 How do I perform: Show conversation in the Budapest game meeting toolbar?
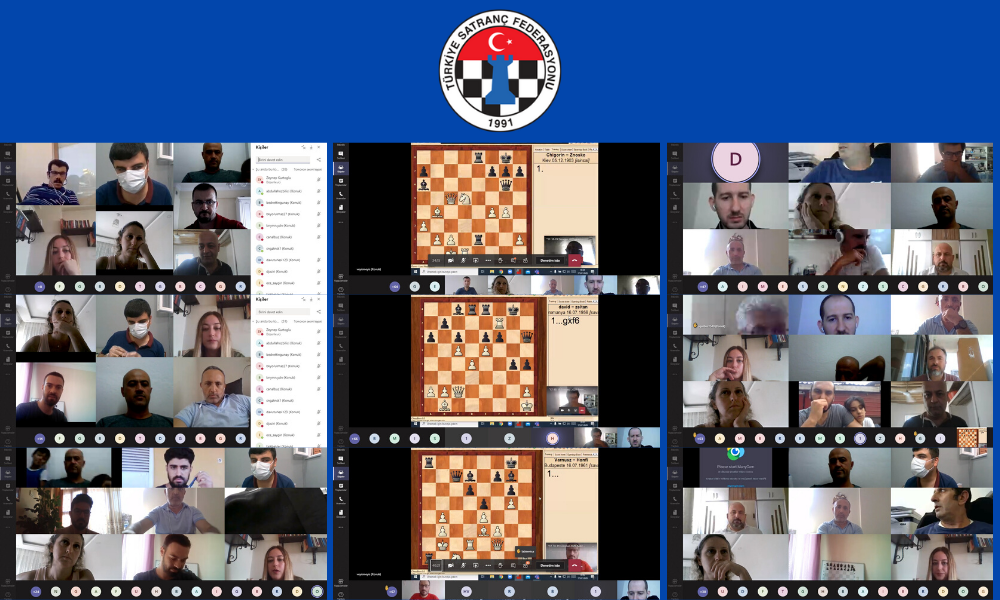tap(513, 565)
